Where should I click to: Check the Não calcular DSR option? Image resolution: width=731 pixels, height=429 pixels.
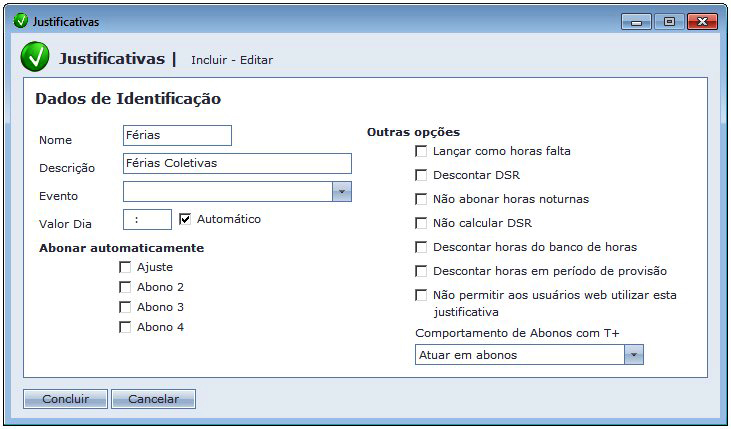(421, 223)
